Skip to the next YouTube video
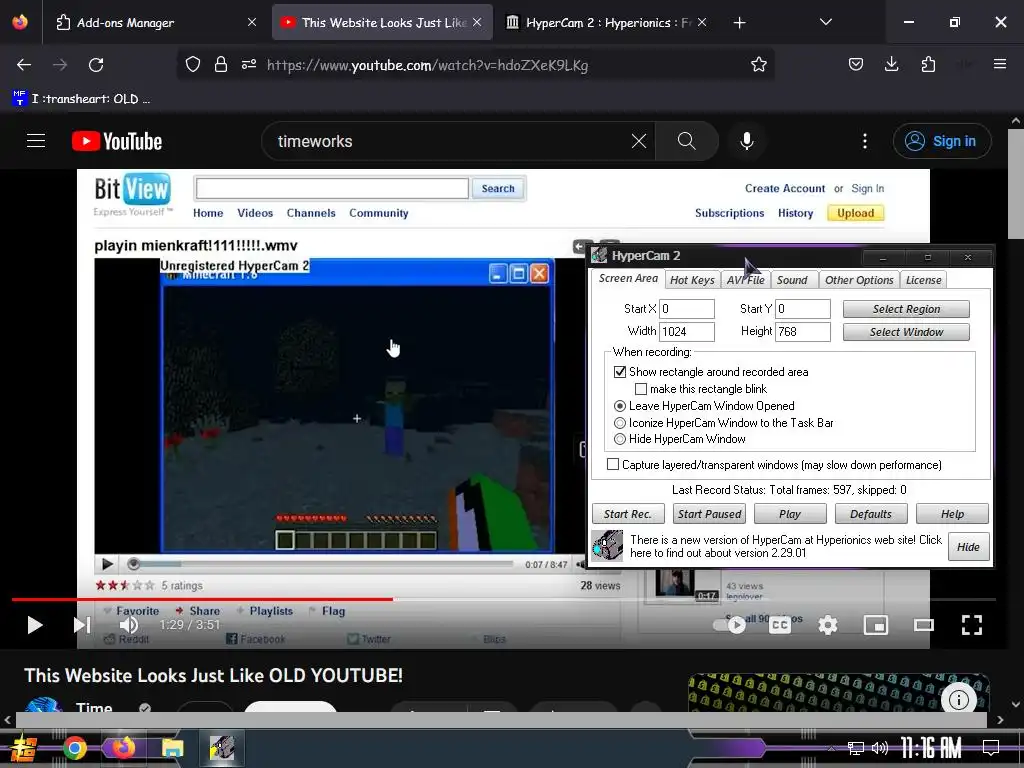The width and height of the screenshot is (1024, 768). pos(82,625)
